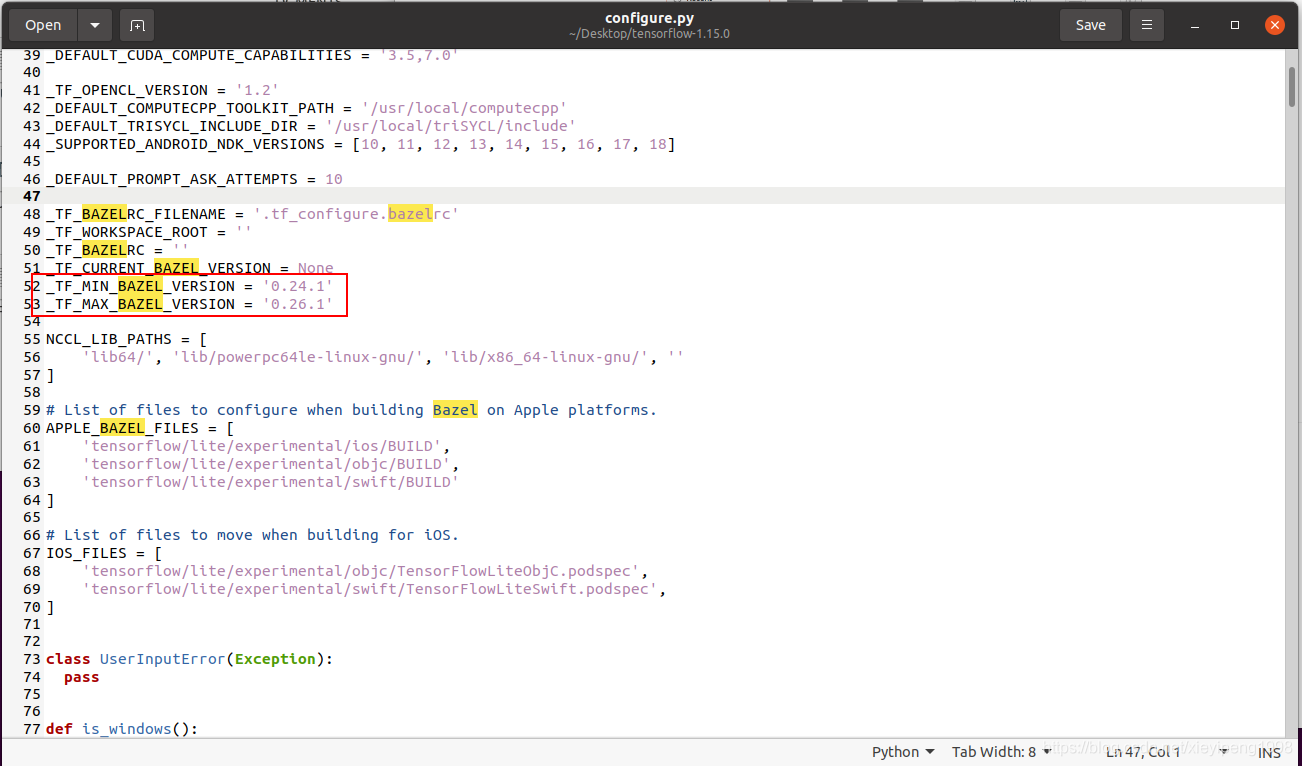The width and height of the screenshot is (1302, 766).
Task: Click _TF_OPENCL_VERSION on line 41
Action: pos(127,90)
